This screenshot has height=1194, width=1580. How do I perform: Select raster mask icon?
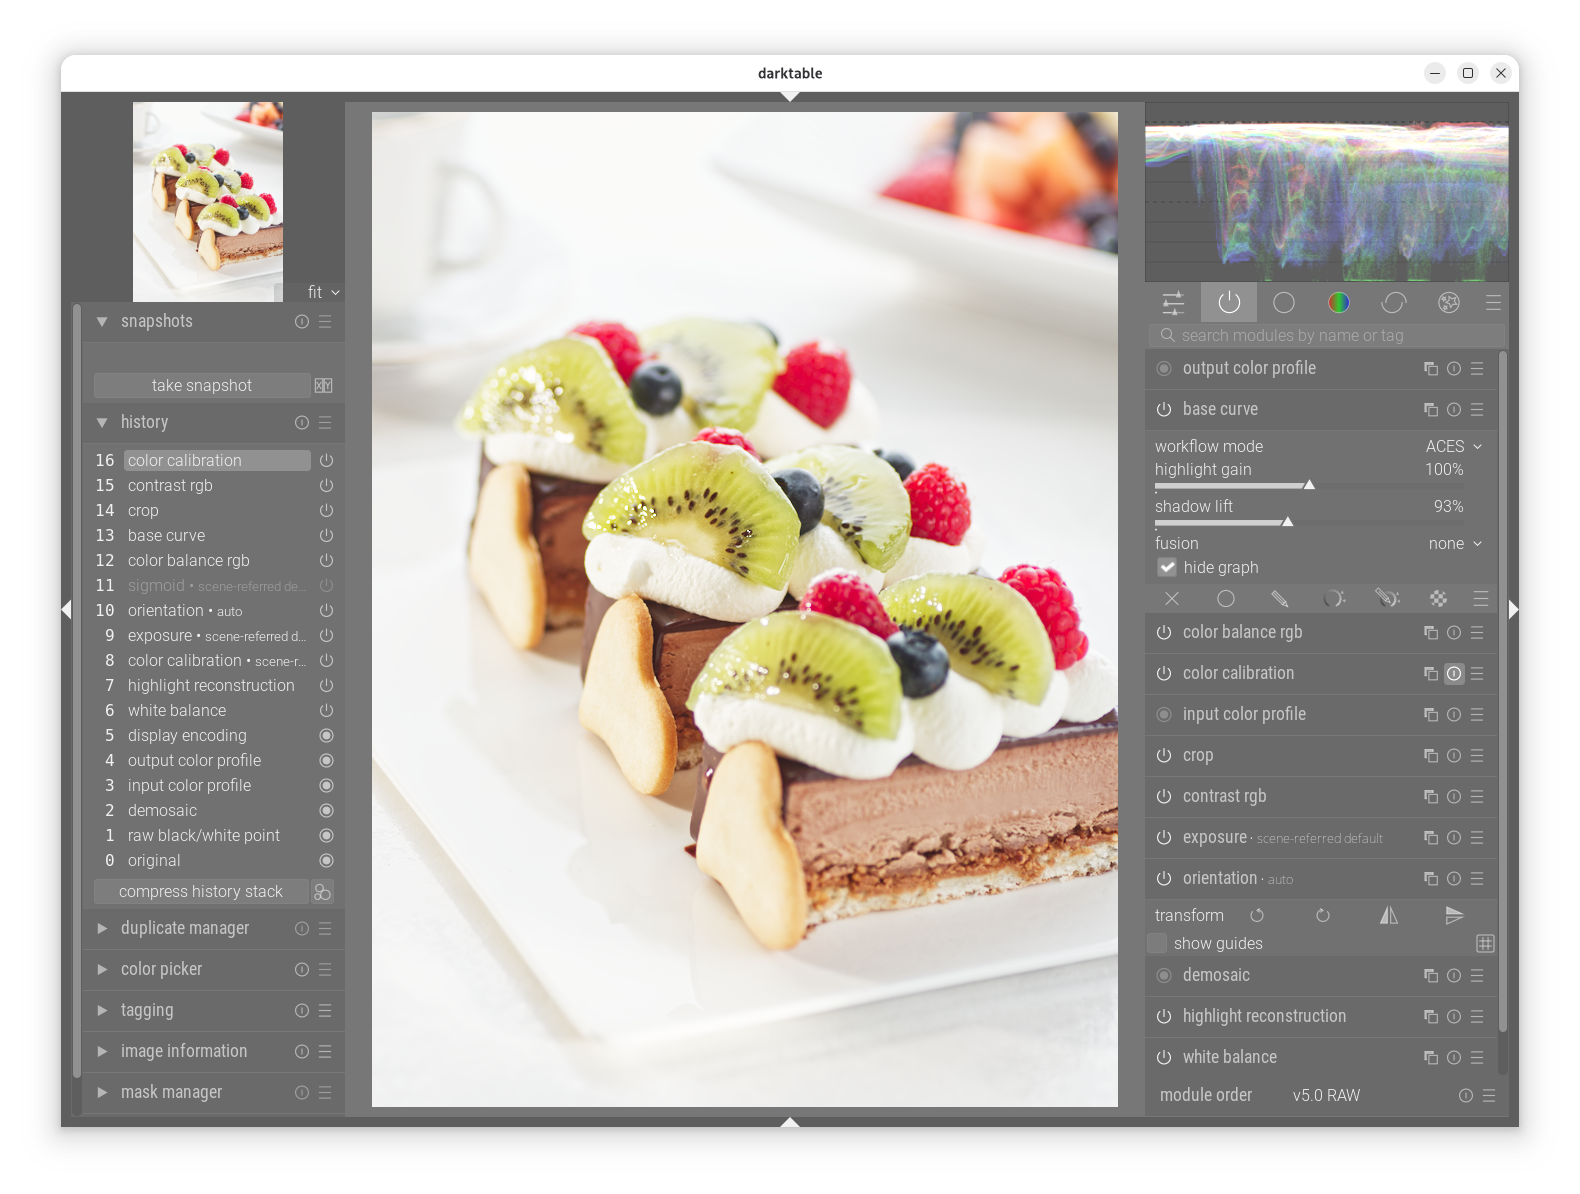[1438, 599]
